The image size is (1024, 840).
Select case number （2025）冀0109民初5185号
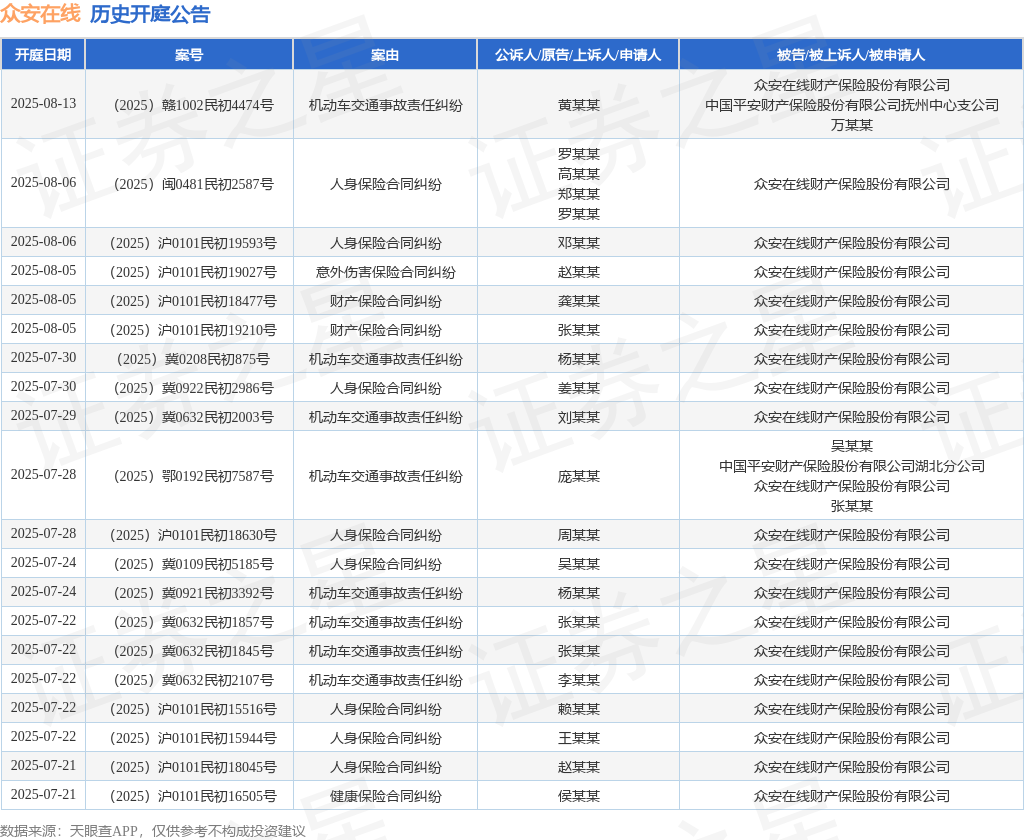tap(193, 564)
